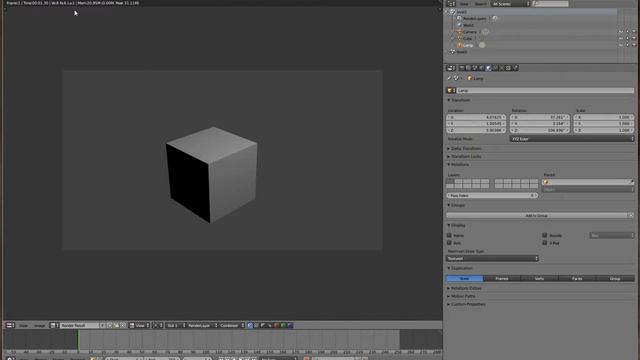Click the pin icon in properties breadcrumb
Image resolution: width=640 pixels, height=360 pixels.
pyautogui.click(x=449, y=78)
